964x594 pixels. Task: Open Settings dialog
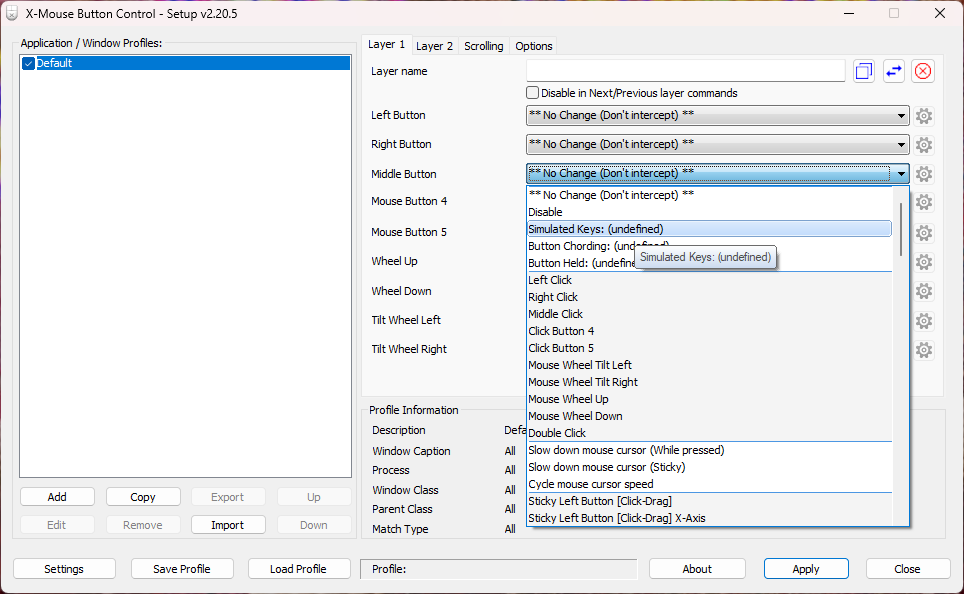pos(64,569)
